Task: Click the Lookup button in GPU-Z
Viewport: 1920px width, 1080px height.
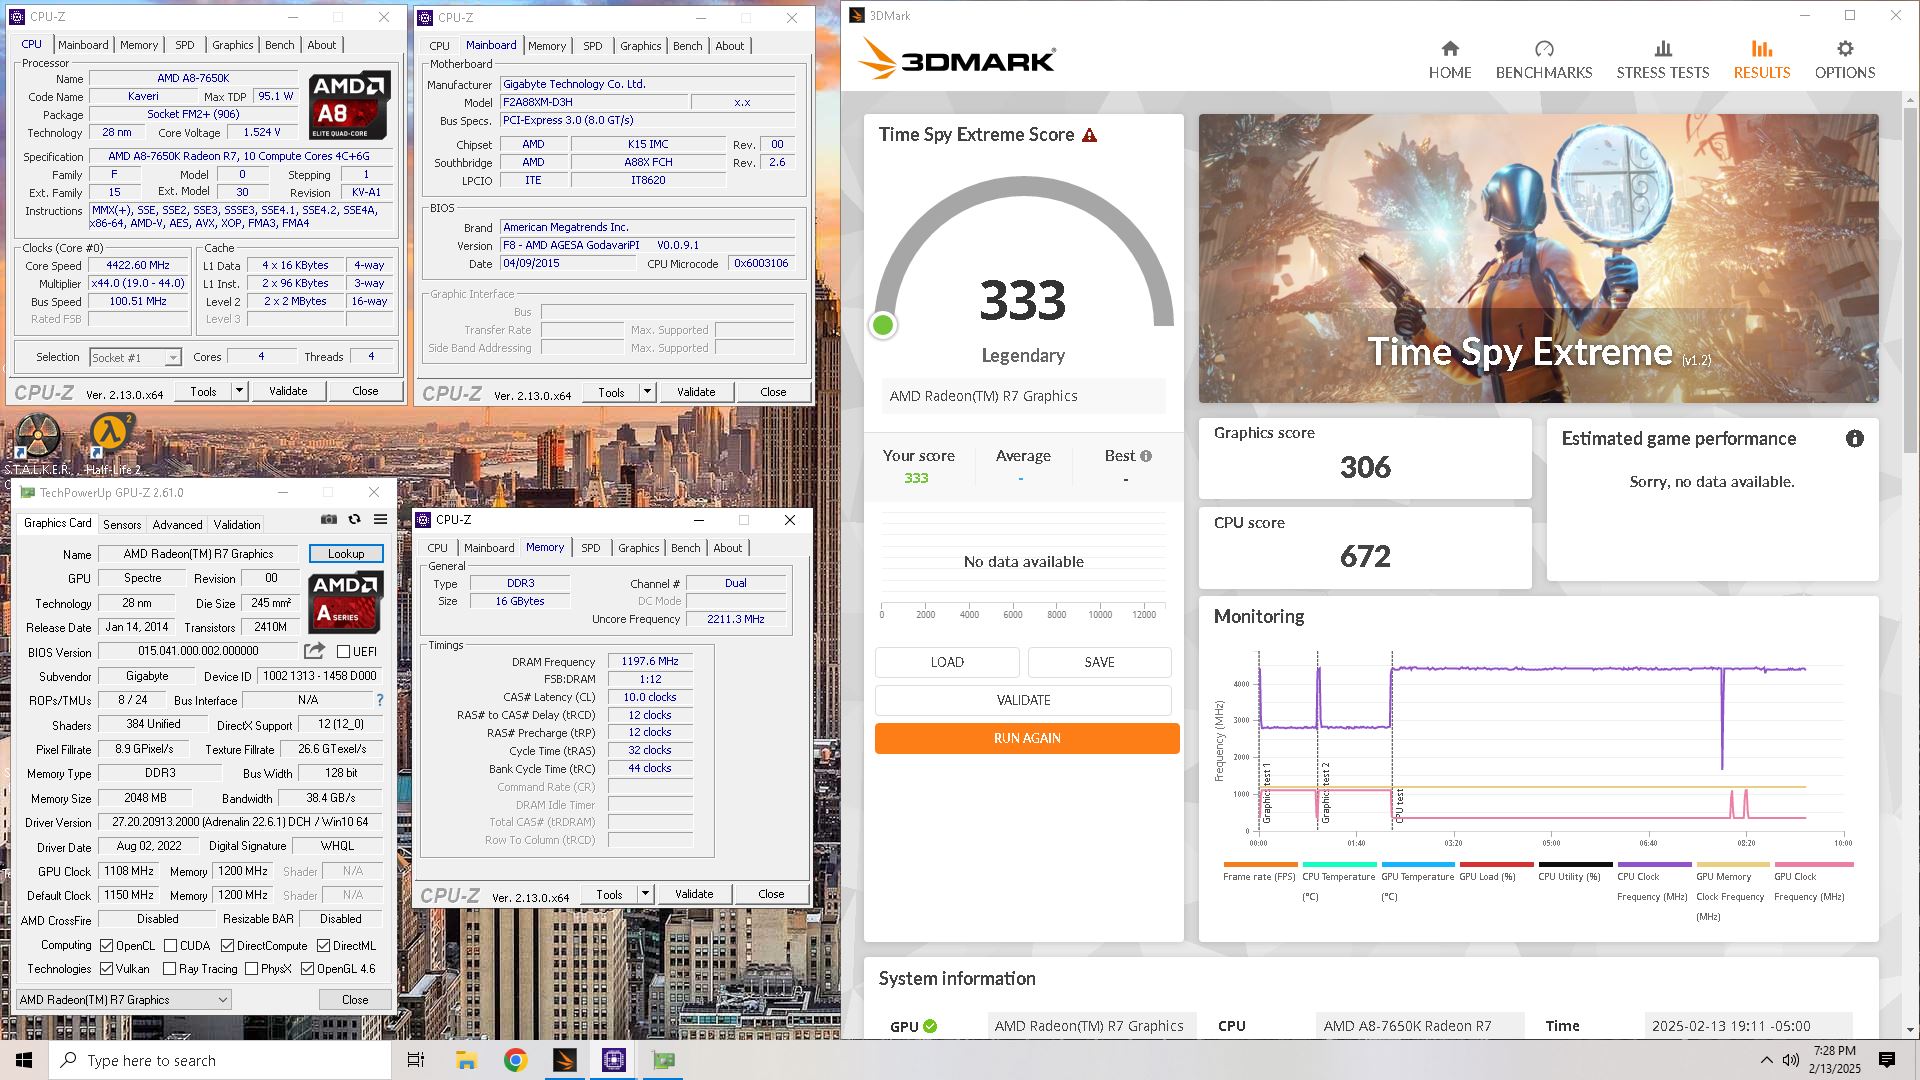Action: (346, 554)
